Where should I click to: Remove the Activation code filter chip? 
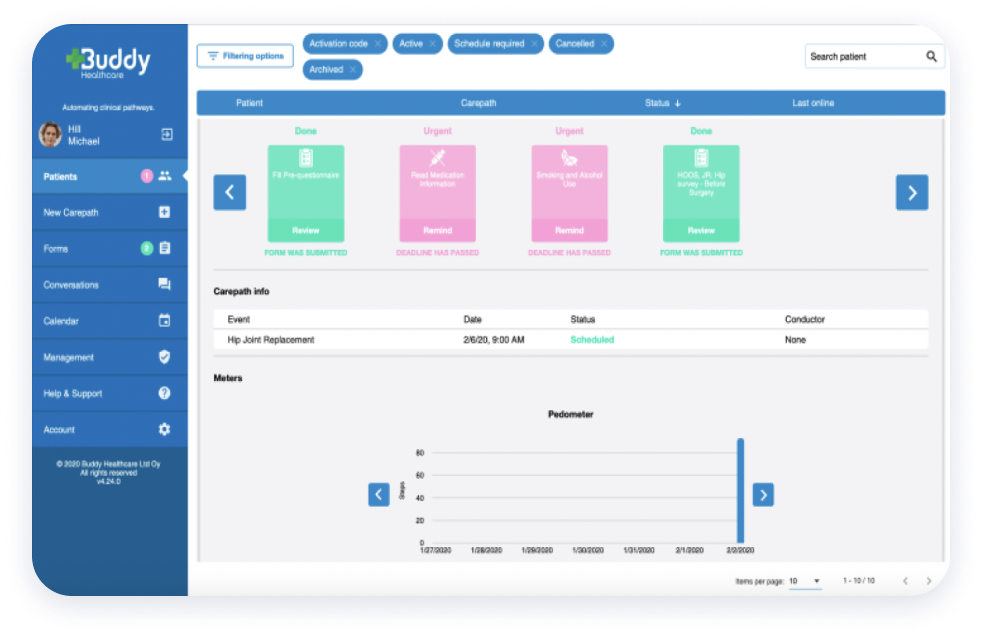tap(377, 44)
